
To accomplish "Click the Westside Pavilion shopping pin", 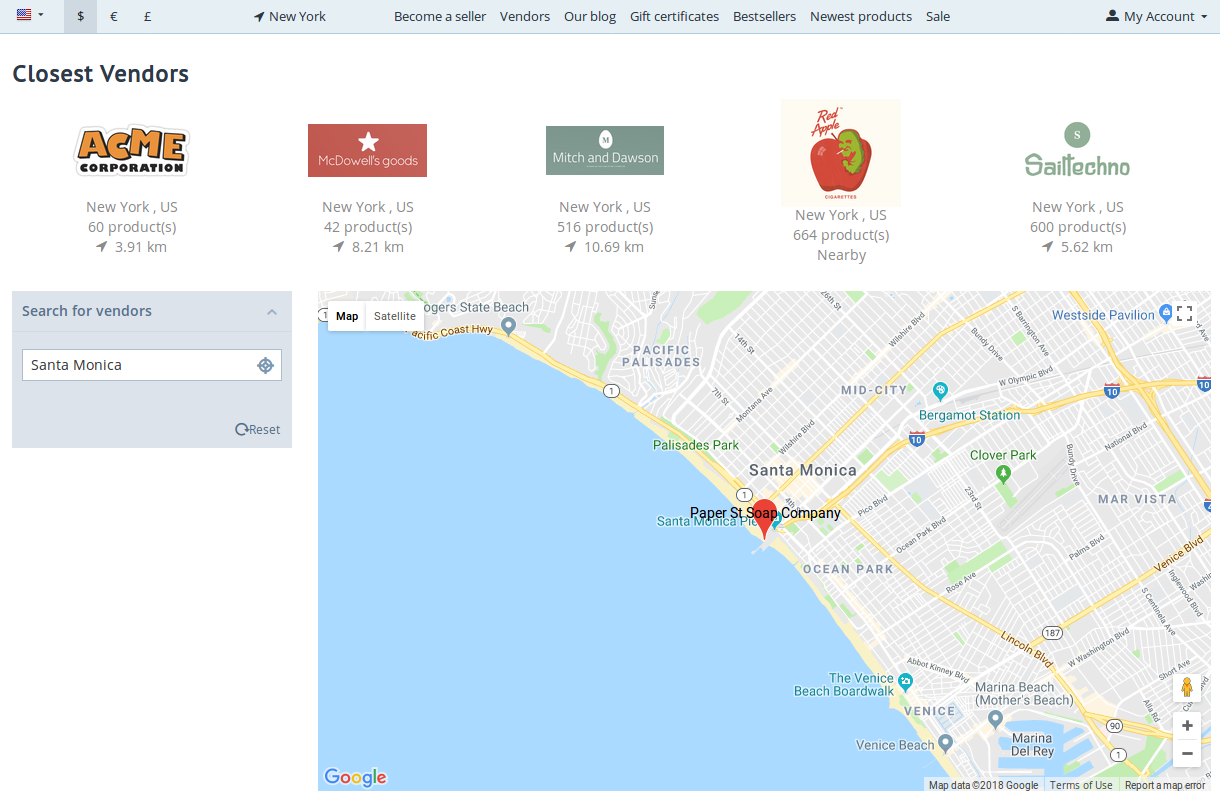I will click(1165, 314).
